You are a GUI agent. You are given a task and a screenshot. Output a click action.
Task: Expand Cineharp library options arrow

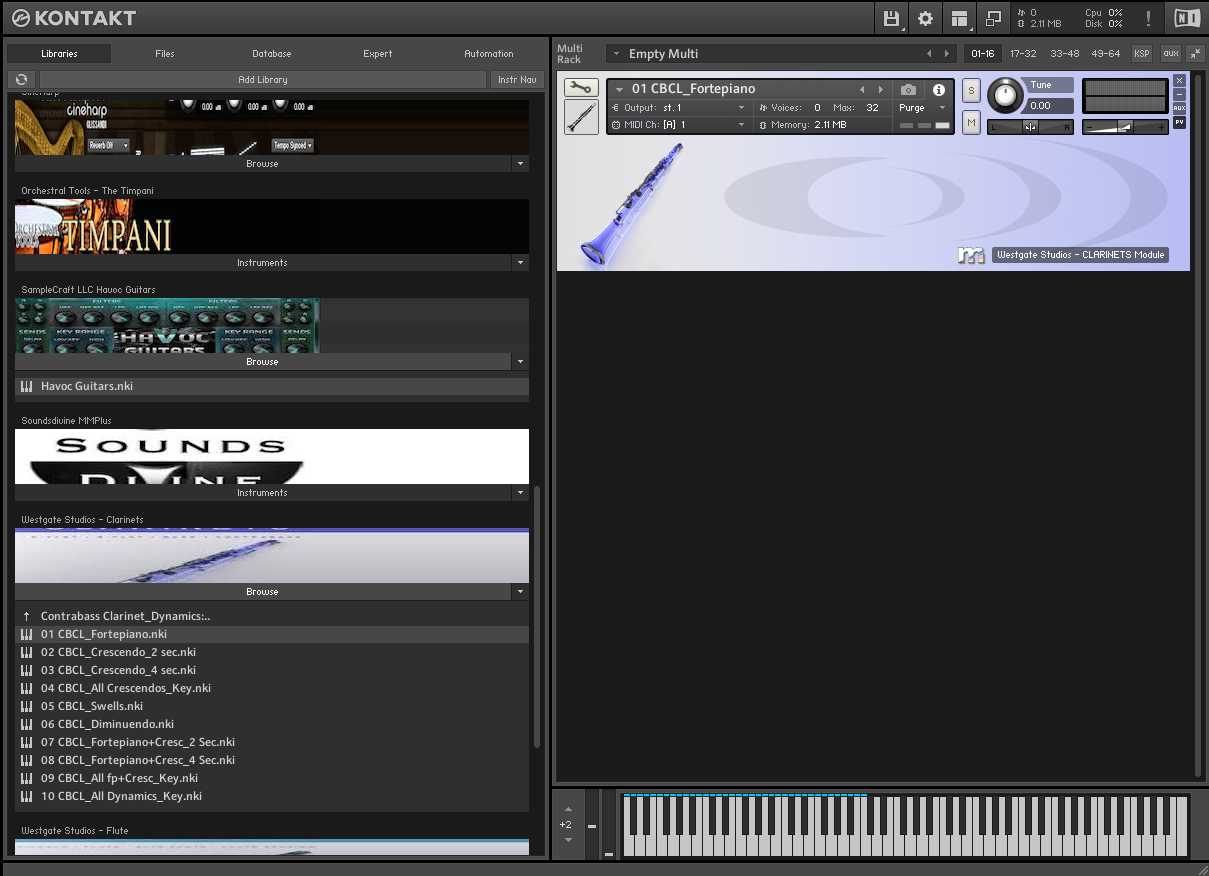click(x=519, y=164)
